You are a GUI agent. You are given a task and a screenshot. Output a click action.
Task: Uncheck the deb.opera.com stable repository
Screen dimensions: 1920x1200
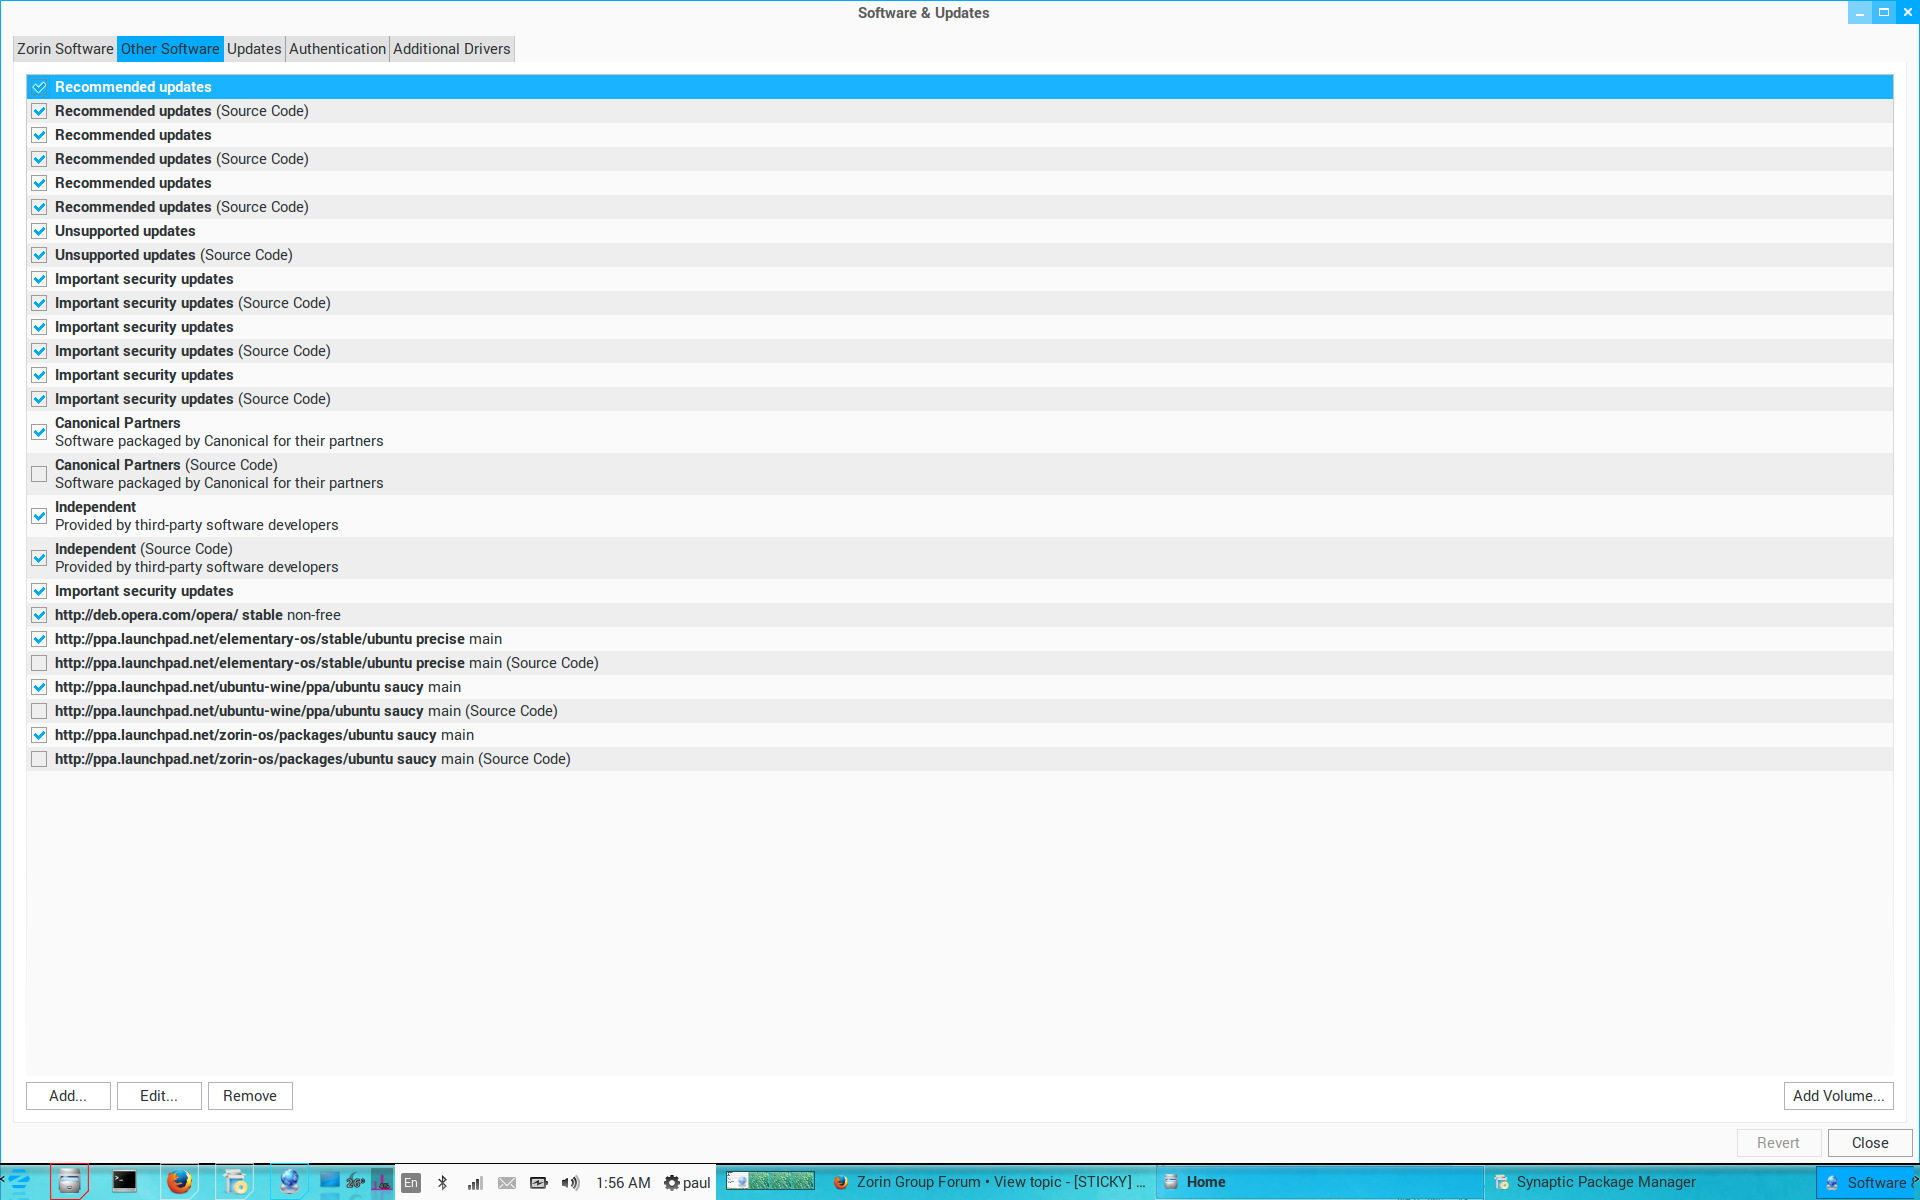click(39, 615)
